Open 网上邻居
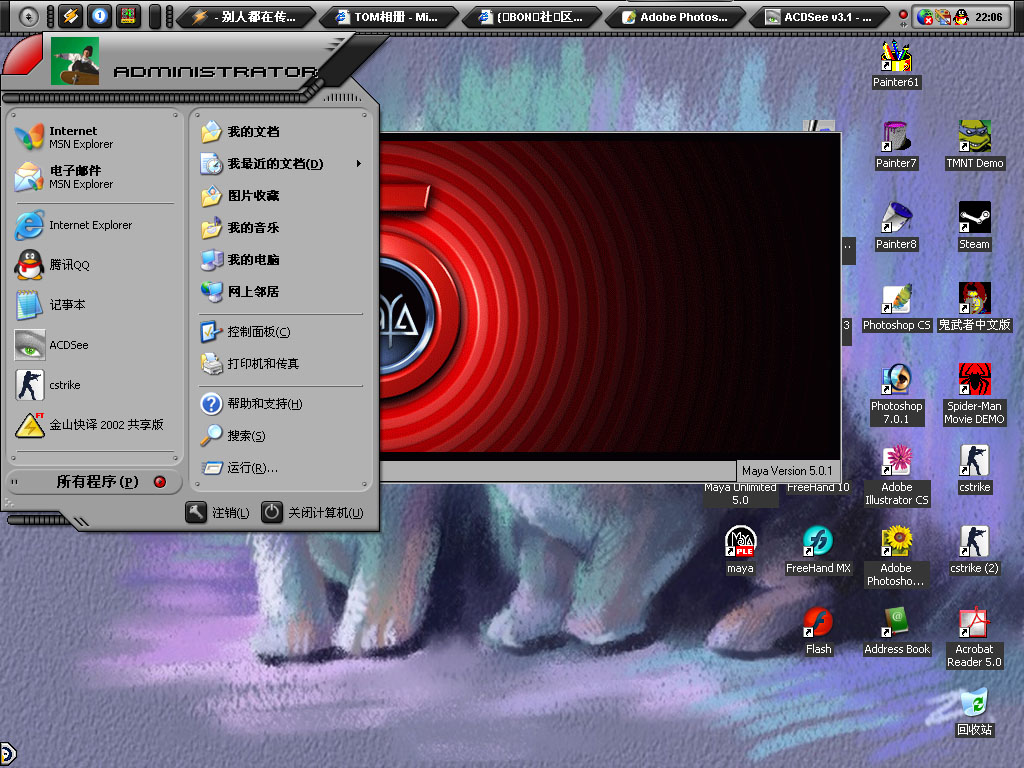 [281, 292]
